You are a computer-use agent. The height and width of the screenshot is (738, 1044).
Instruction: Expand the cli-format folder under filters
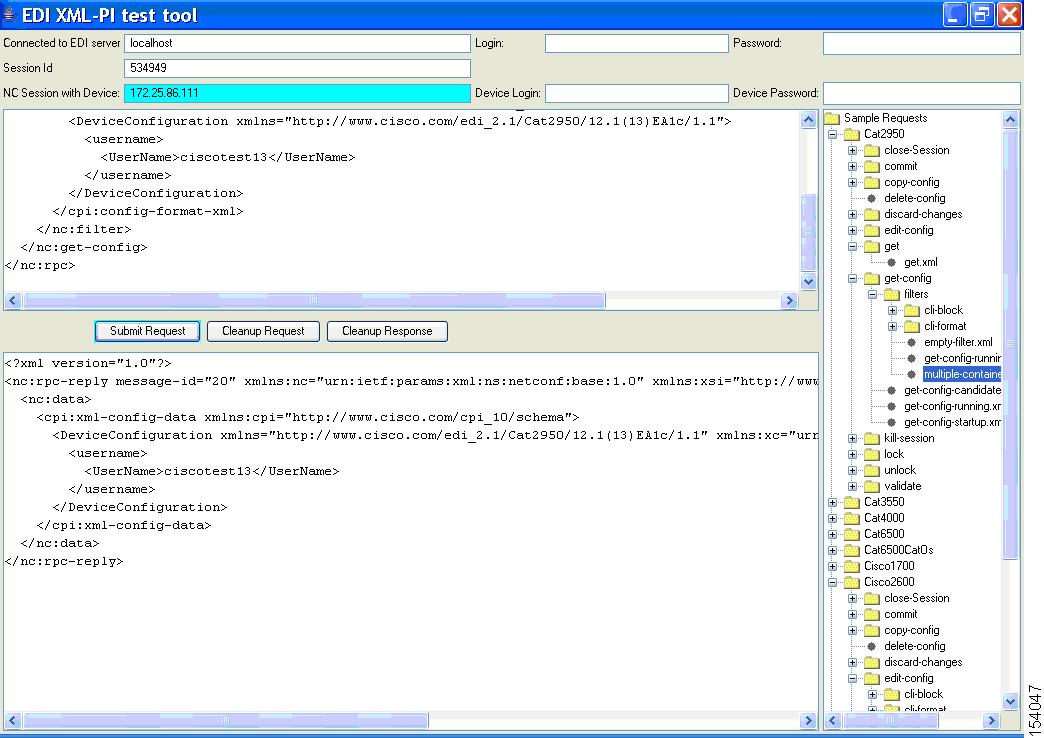coord(892,326)
